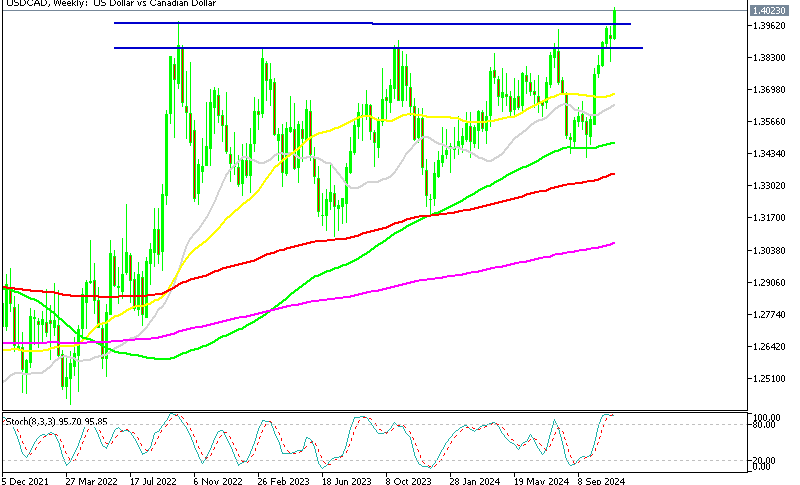800x485 pixels.
Task: Click the 1.38300 price axis label
Action: tap(769, 58)
